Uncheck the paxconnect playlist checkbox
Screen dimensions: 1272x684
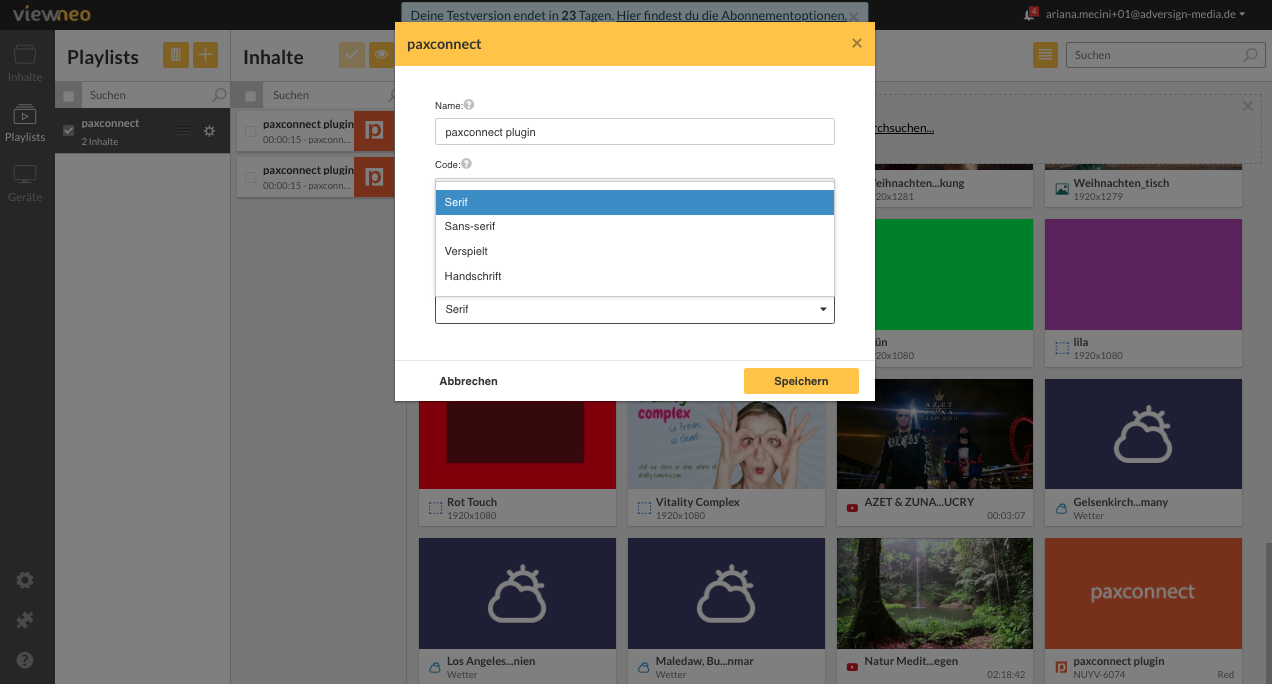pyautogui.click(x=68, y=130)
